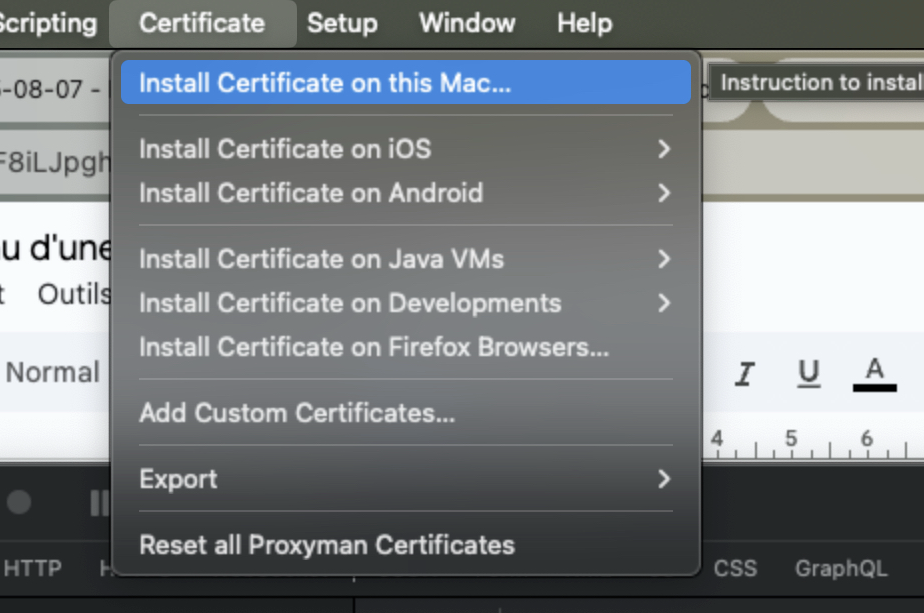This screenshot has height=613, width=924.
Task: Expand the Install Certificate on Java VMs submenu
Action: click(404, 258)
